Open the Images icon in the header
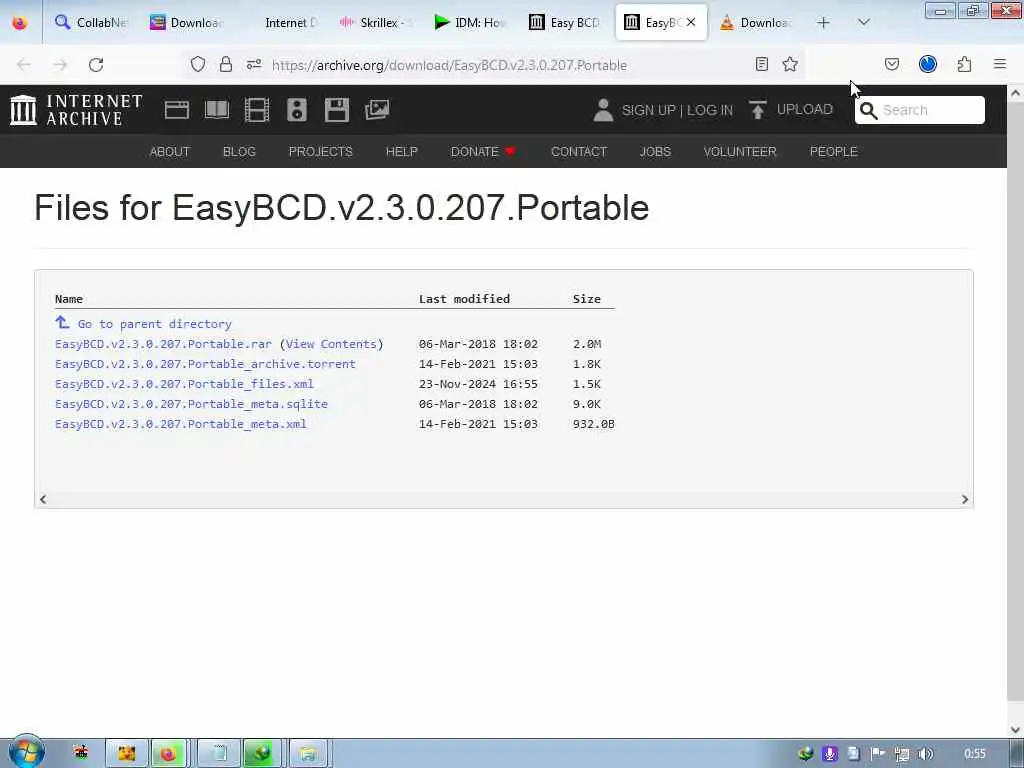Viewport: 1024px width, 768px height. (x=377, y=110)
